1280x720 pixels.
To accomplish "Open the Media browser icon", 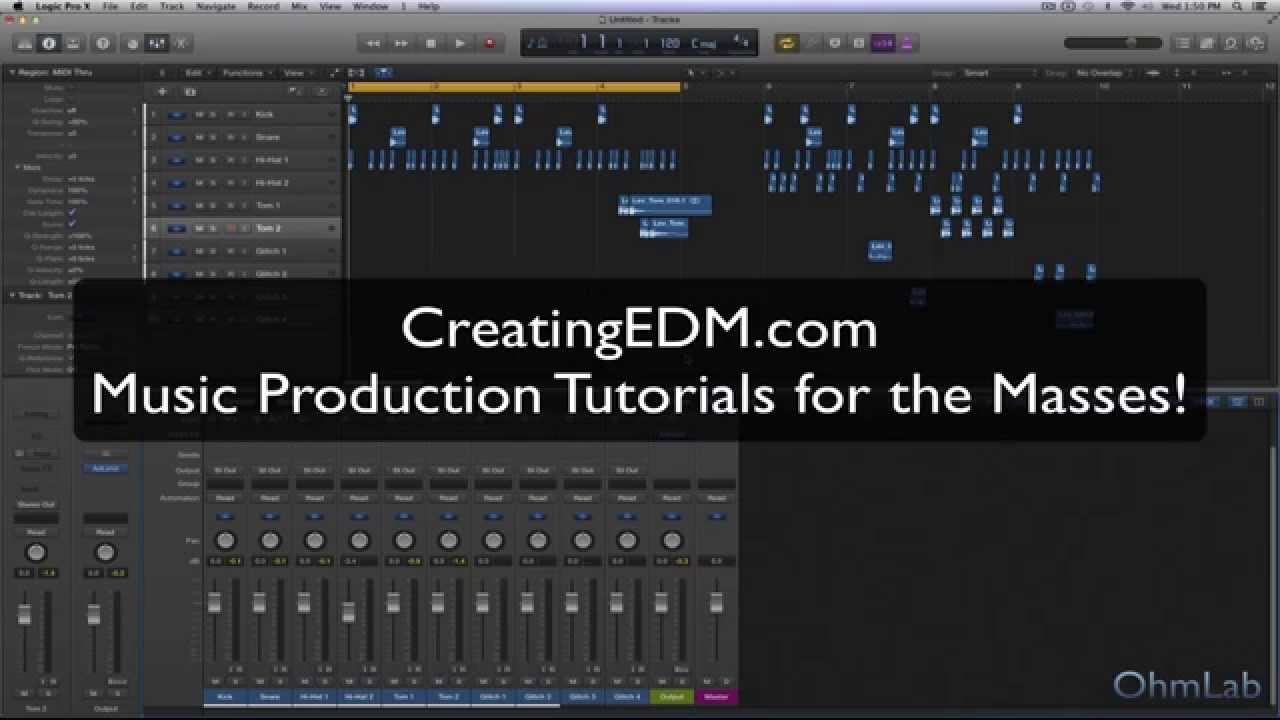I will pyautogui.click(x=1255, y=43).
